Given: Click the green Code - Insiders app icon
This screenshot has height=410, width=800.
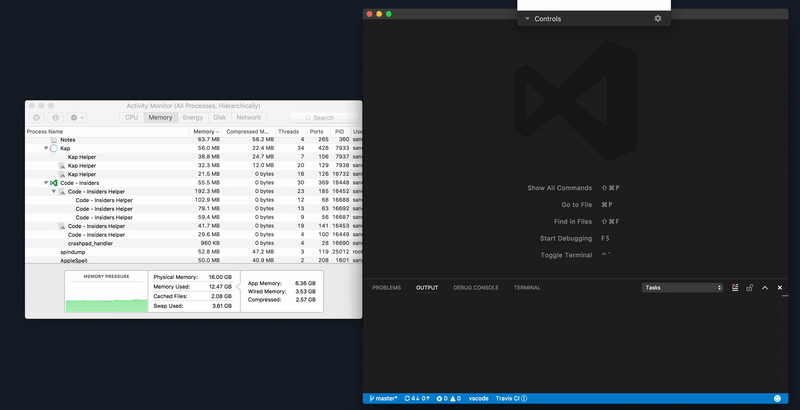Looking at the screenshot, I should point(54,183).
